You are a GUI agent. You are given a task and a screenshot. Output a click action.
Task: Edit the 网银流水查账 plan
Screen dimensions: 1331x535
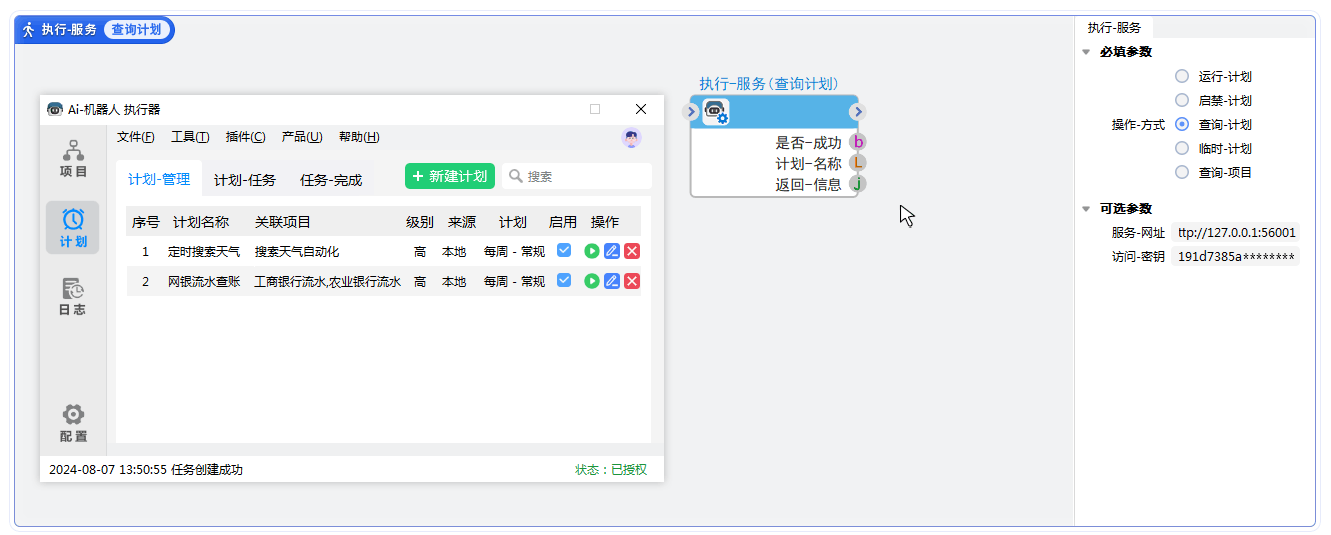pyautogui.click(x=612, y=282)
